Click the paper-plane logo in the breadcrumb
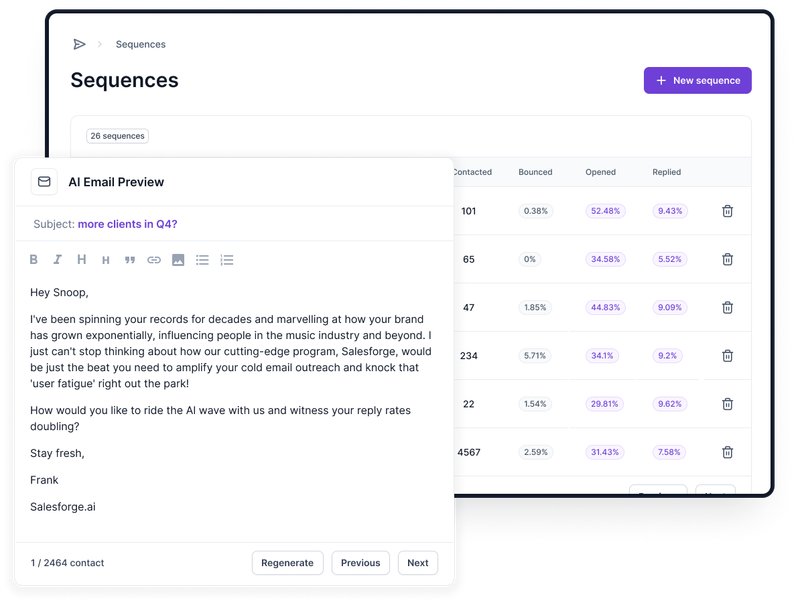800x600 pixels. [x=79, y=44]
